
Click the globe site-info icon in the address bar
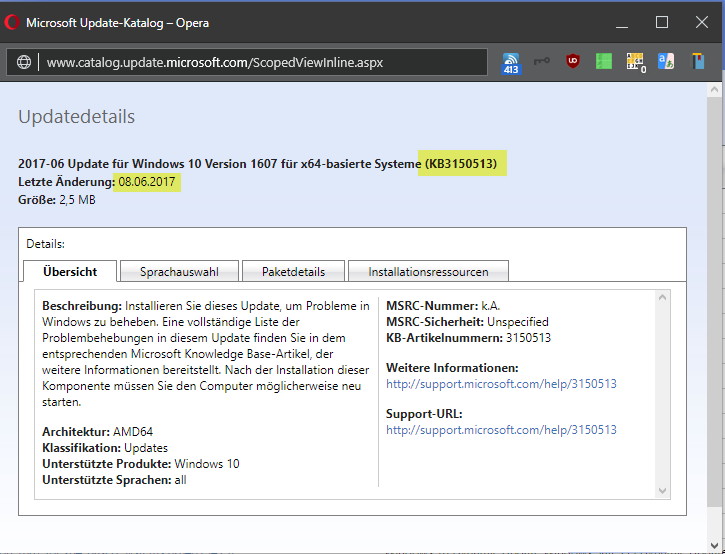24,62
